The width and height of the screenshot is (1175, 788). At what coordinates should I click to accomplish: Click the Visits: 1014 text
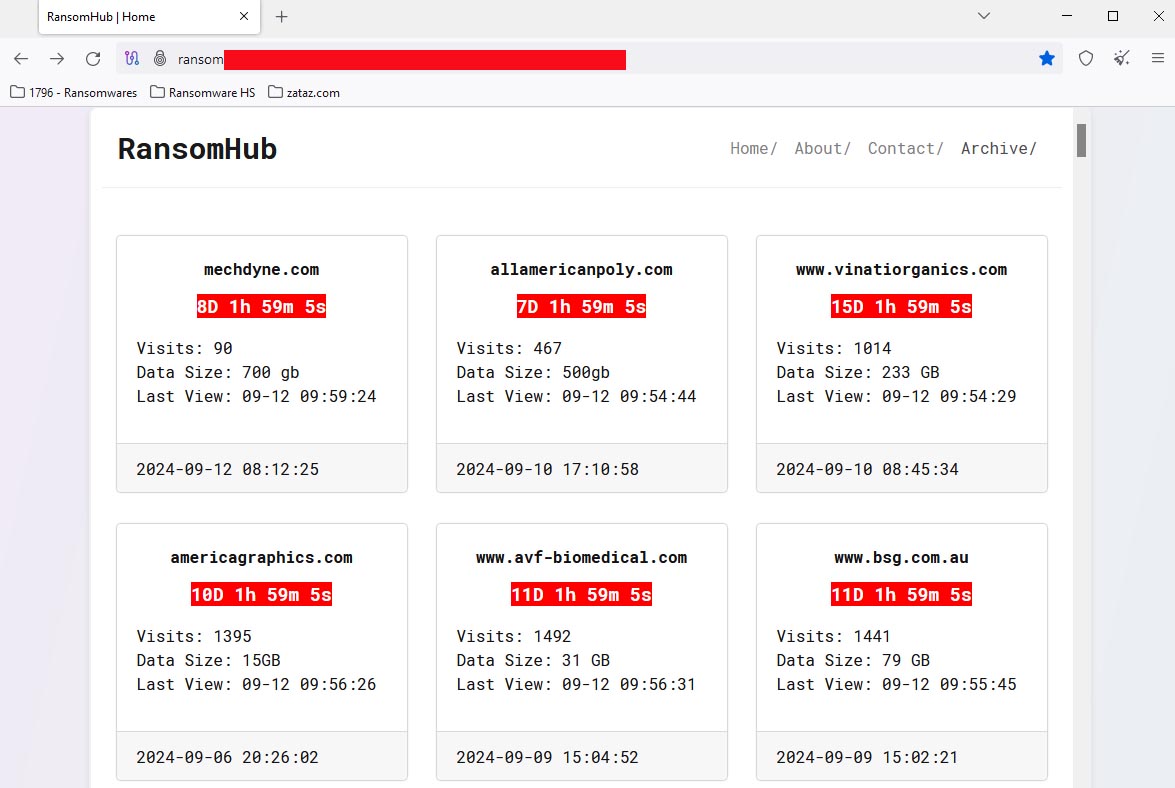tap(834, 348)
